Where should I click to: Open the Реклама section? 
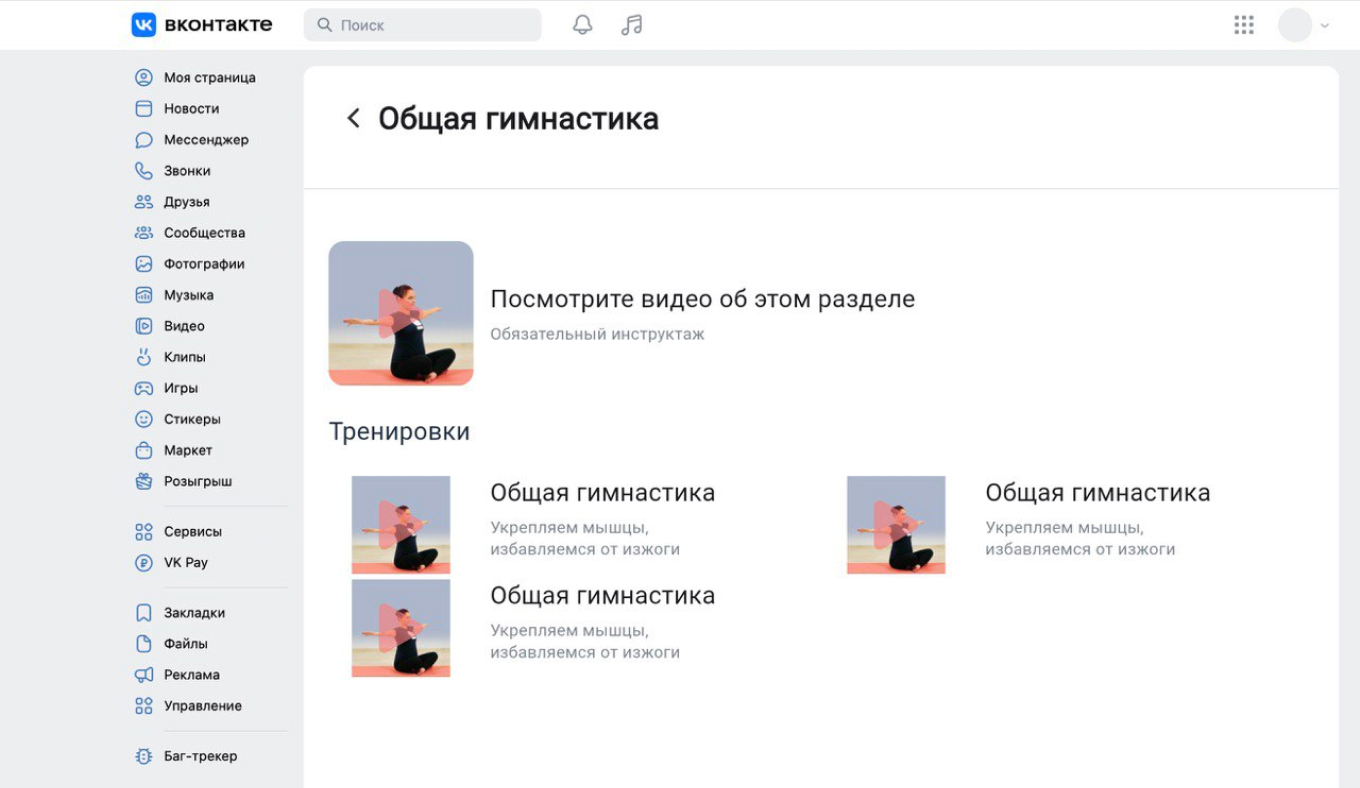pos(143,674)
